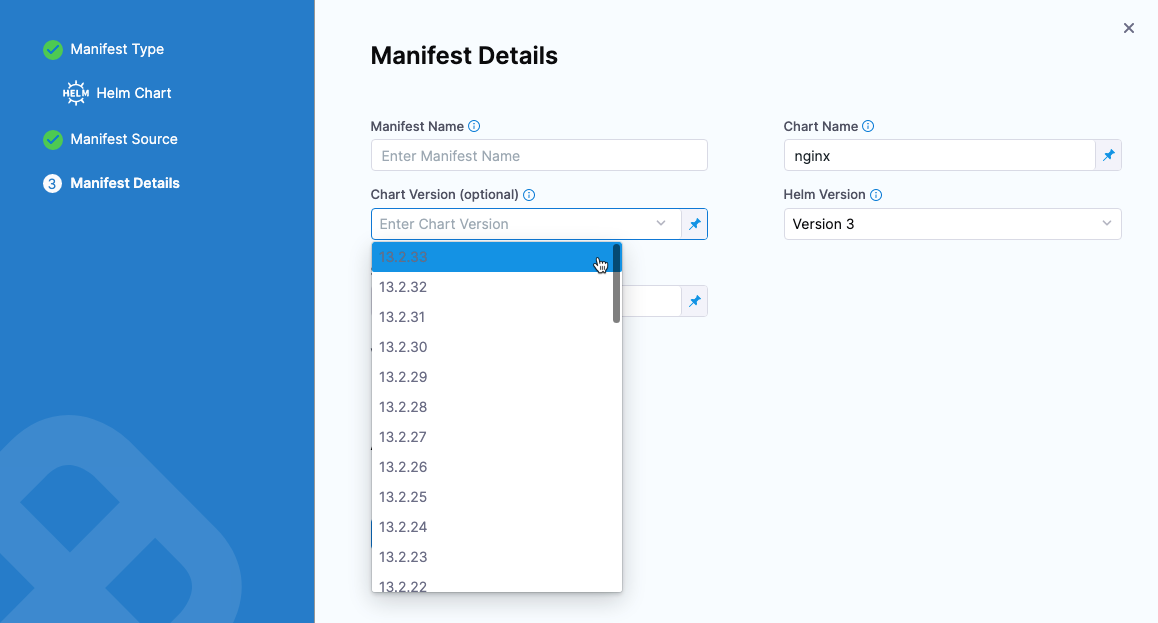The image size is (1158, 623).
Task: Open the Manifest Details step
Action: [x=124, y=183]
